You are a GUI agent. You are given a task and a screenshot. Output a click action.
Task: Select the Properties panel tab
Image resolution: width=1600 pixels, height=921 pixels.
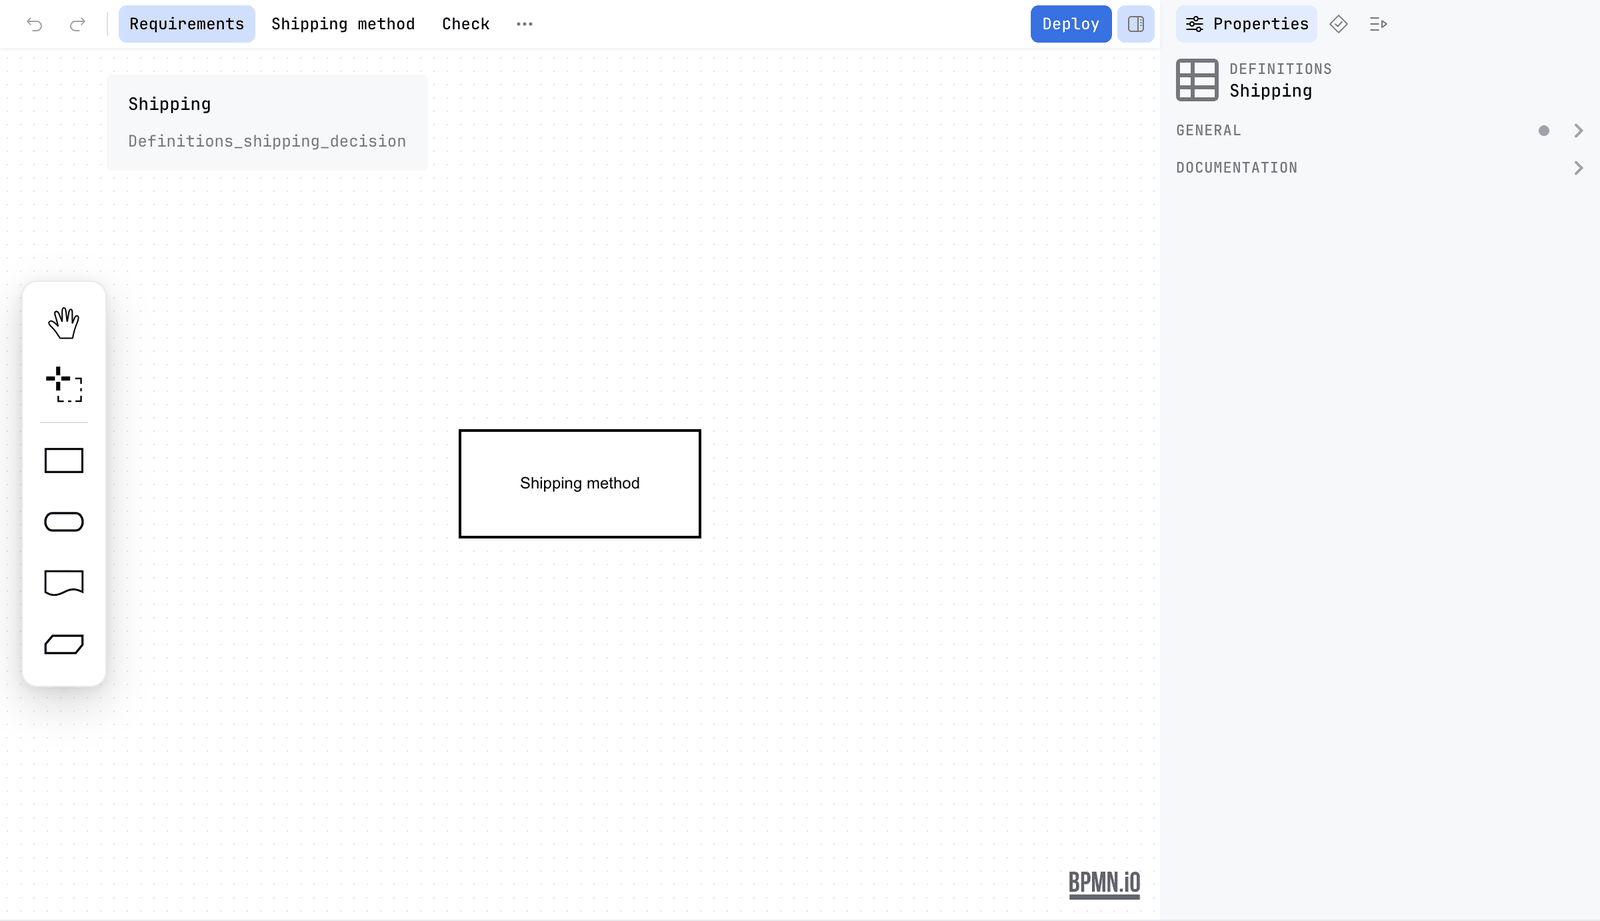[x=1247, y=24]
